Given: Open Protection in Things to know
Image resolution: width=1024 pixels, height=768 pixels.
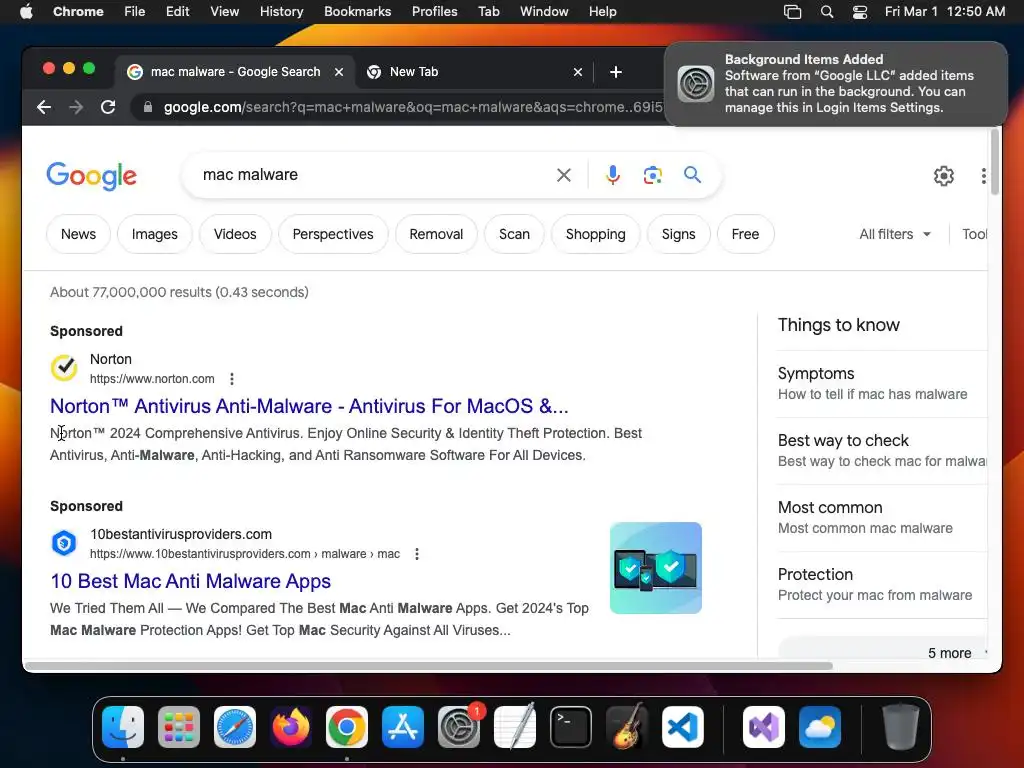Looking at the screenshot, I should [881, 584].
